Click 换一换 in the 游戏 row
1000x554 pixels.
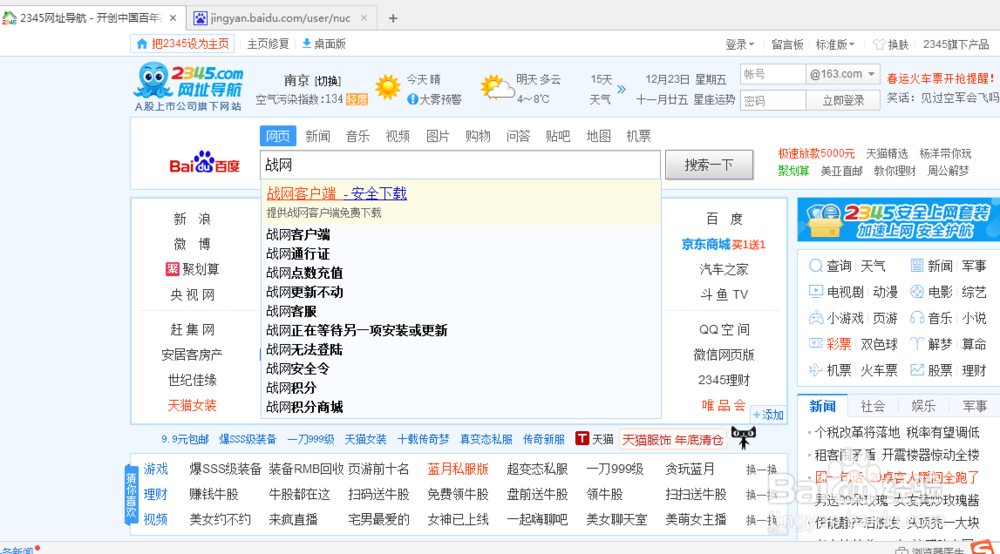click(761, 469)
